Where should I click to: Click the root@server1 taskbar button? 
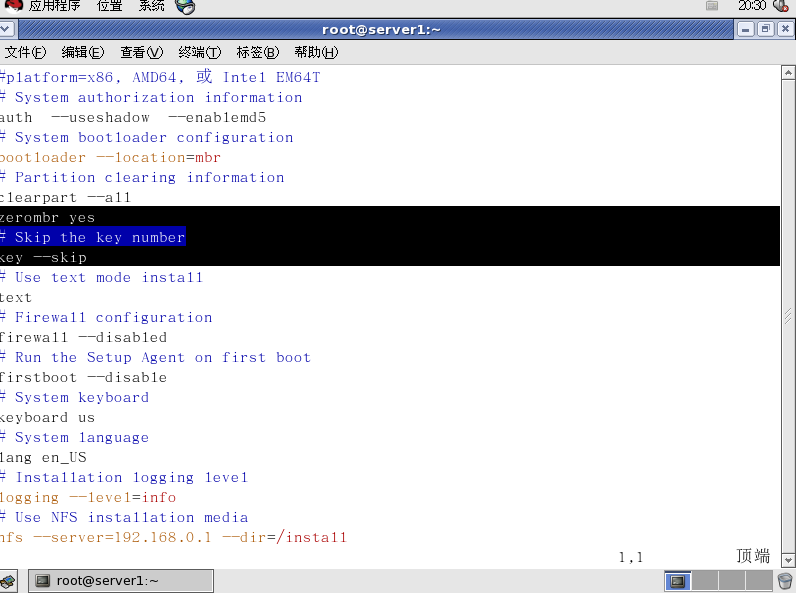(x=121, y=581)
